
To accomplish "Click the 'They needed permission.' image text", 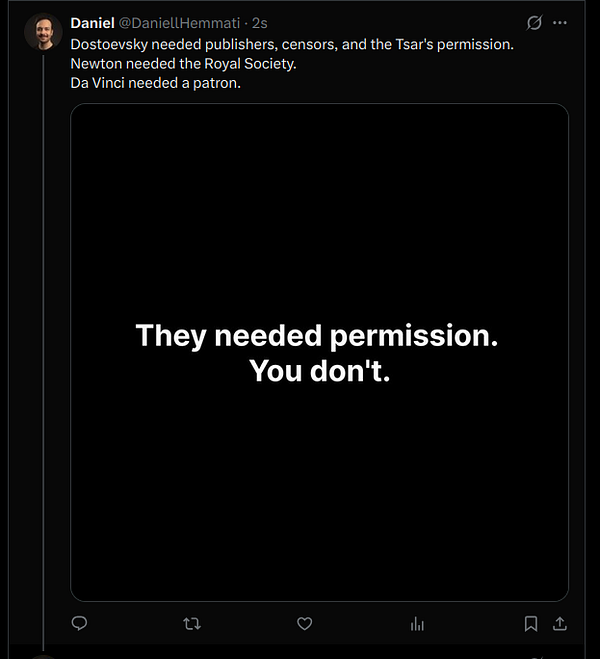I will click(316, 335).
